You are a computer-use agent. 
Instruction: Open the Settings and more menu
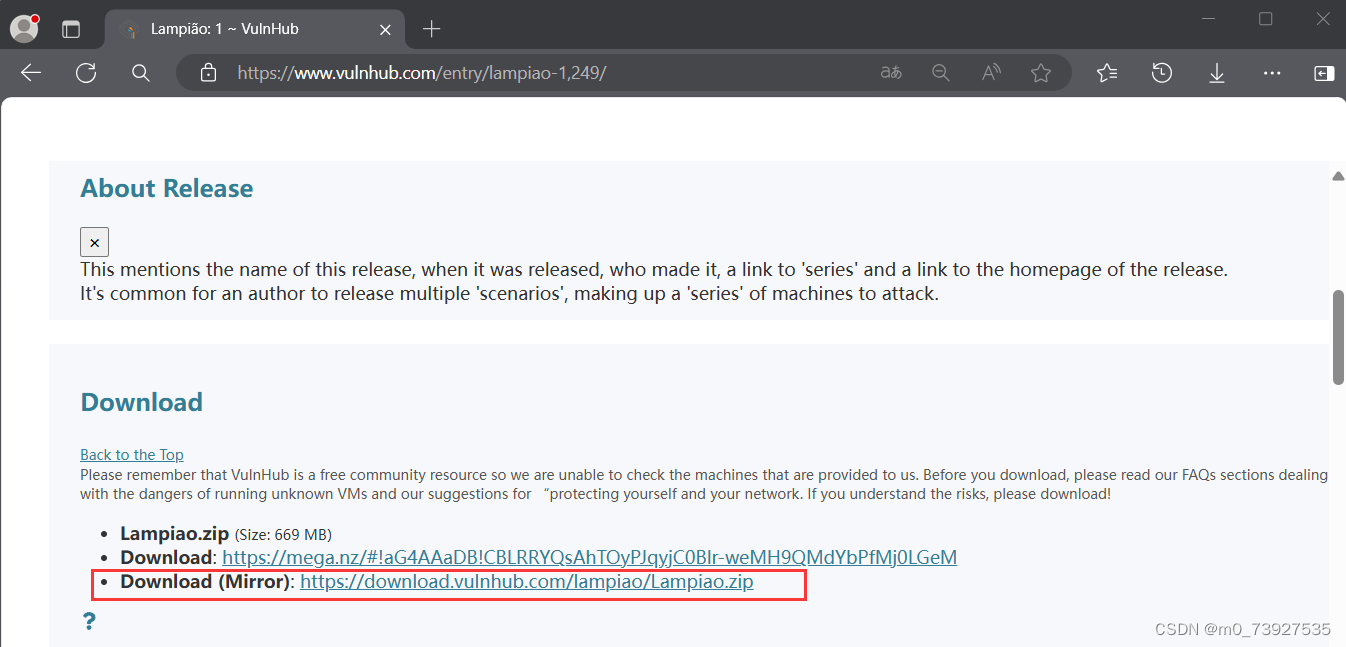(x=1271, y=72)
